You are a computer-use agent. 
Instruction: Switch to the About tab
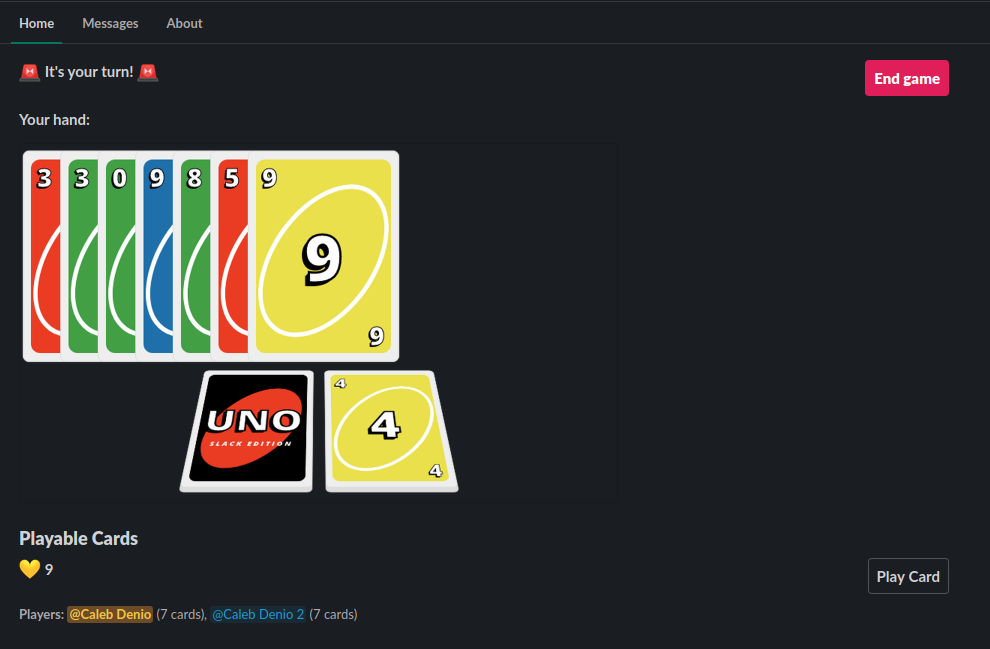(x=184, y=23)
